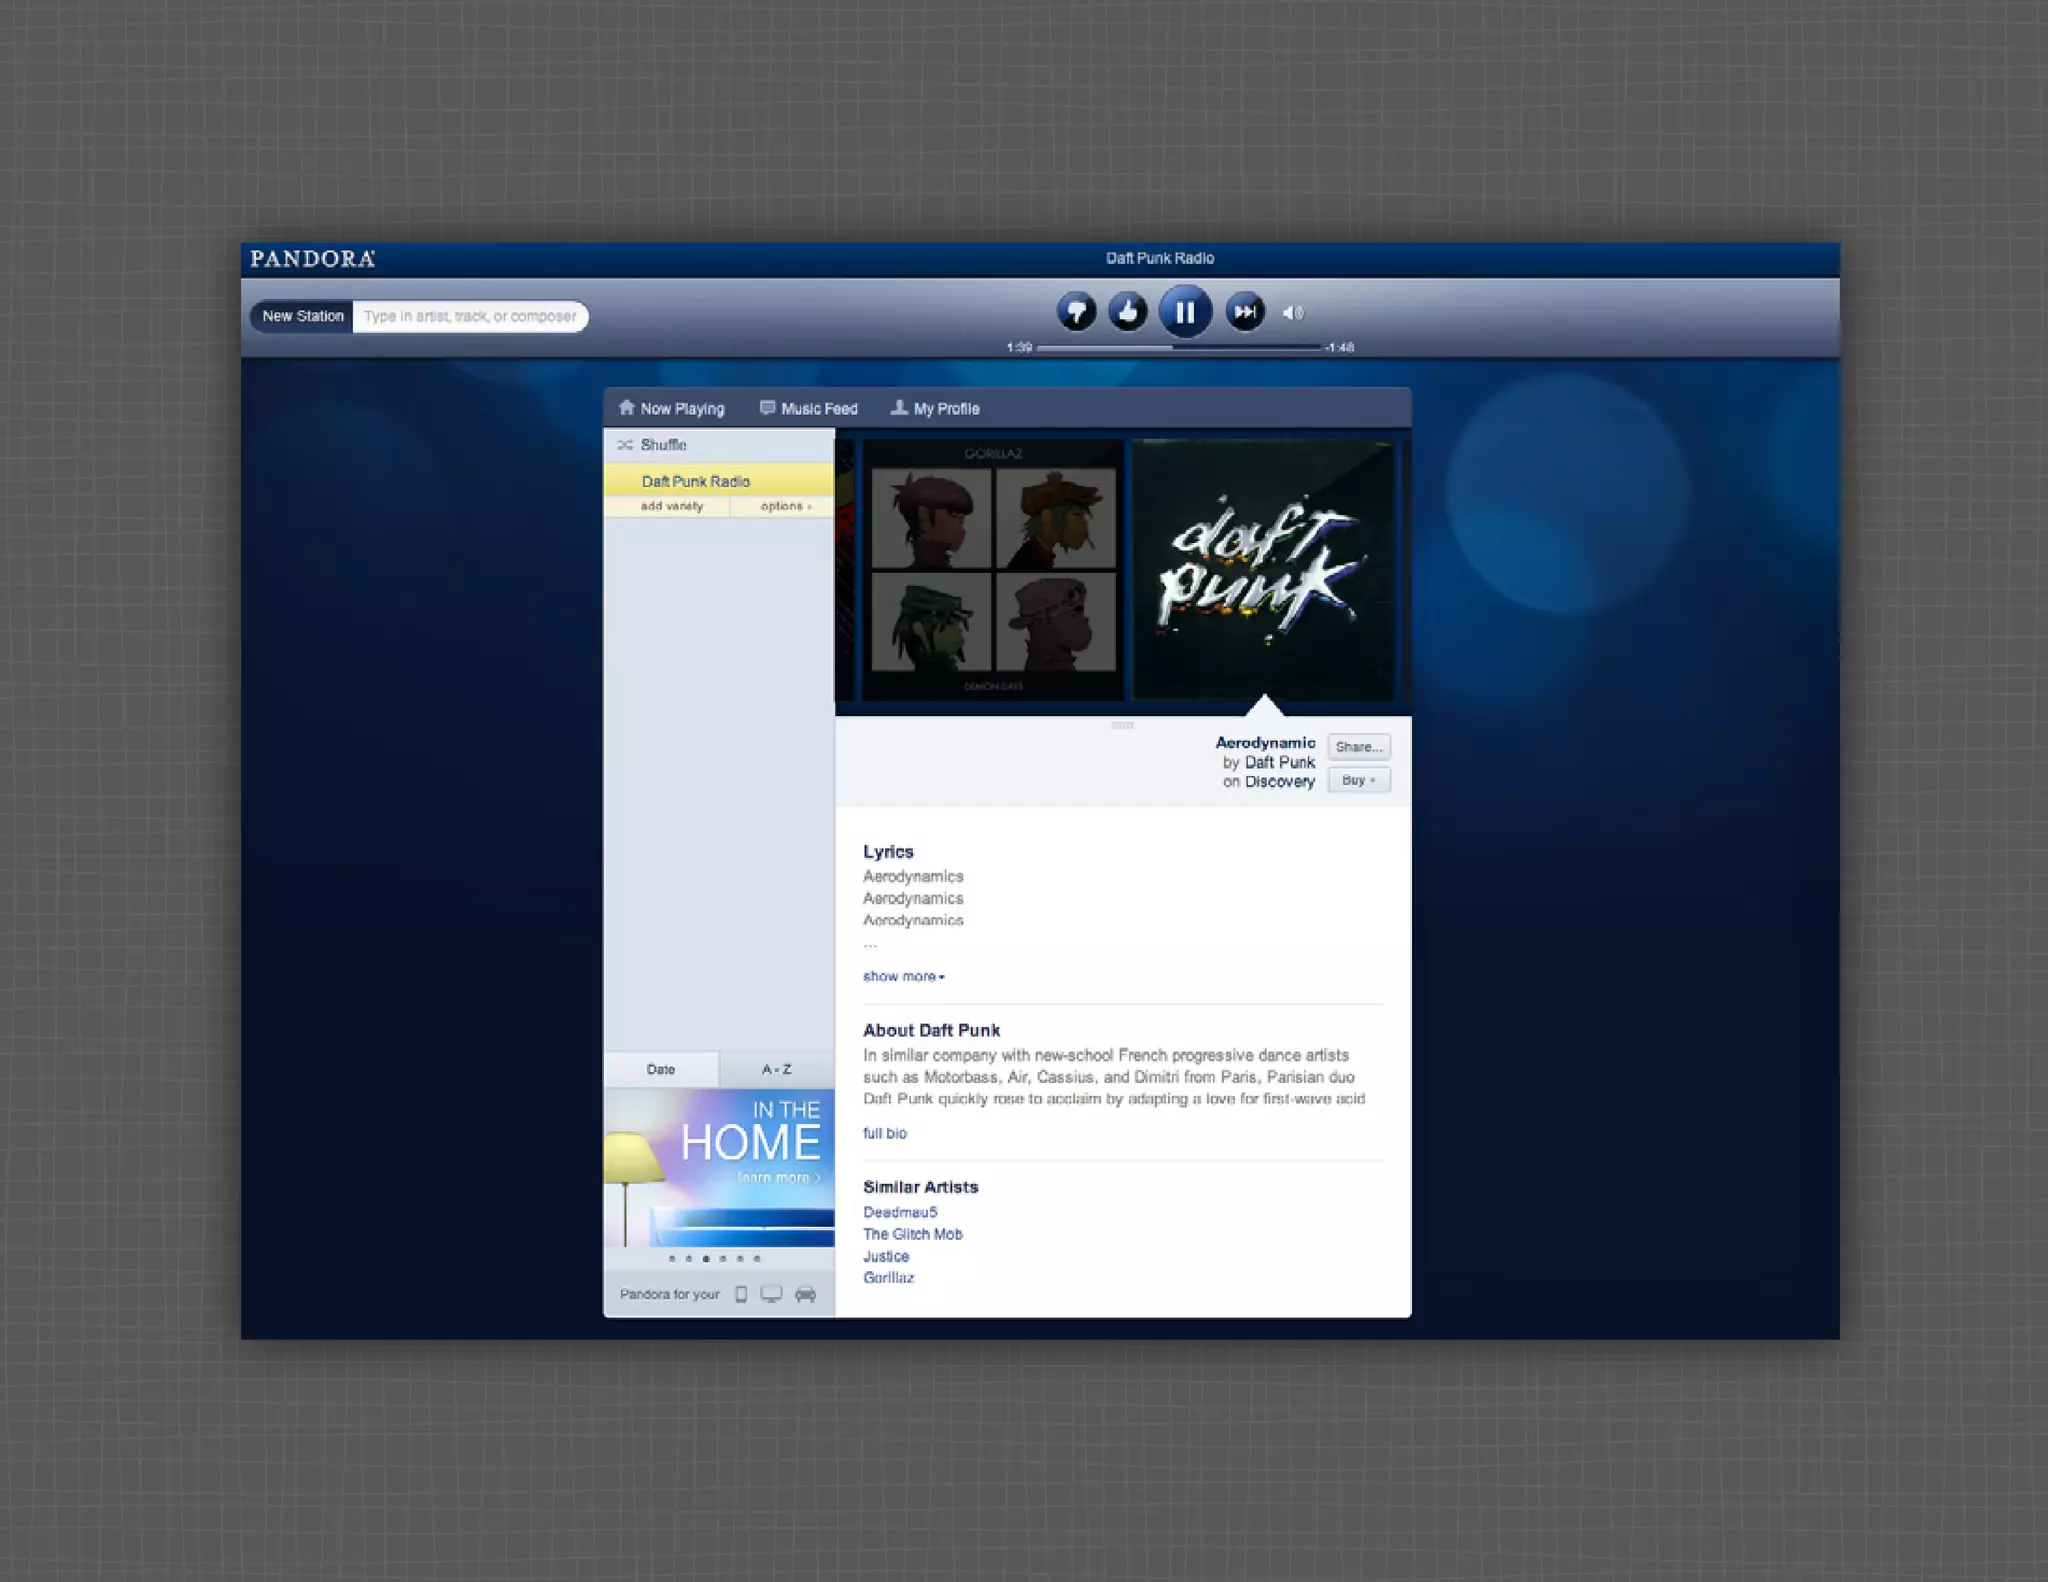Click the desktop monitor device icon

pos(771,1294)
